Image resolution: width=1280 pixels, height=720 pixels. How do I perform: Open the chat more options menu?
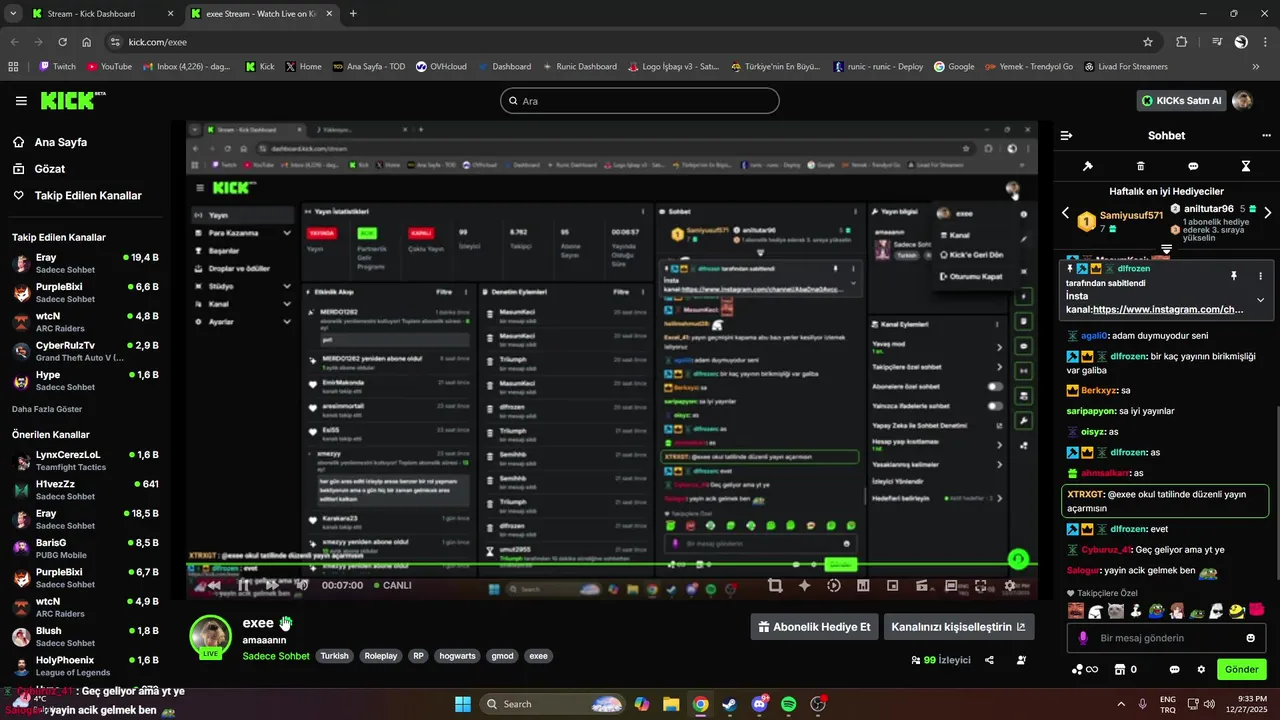point(1266,135)
